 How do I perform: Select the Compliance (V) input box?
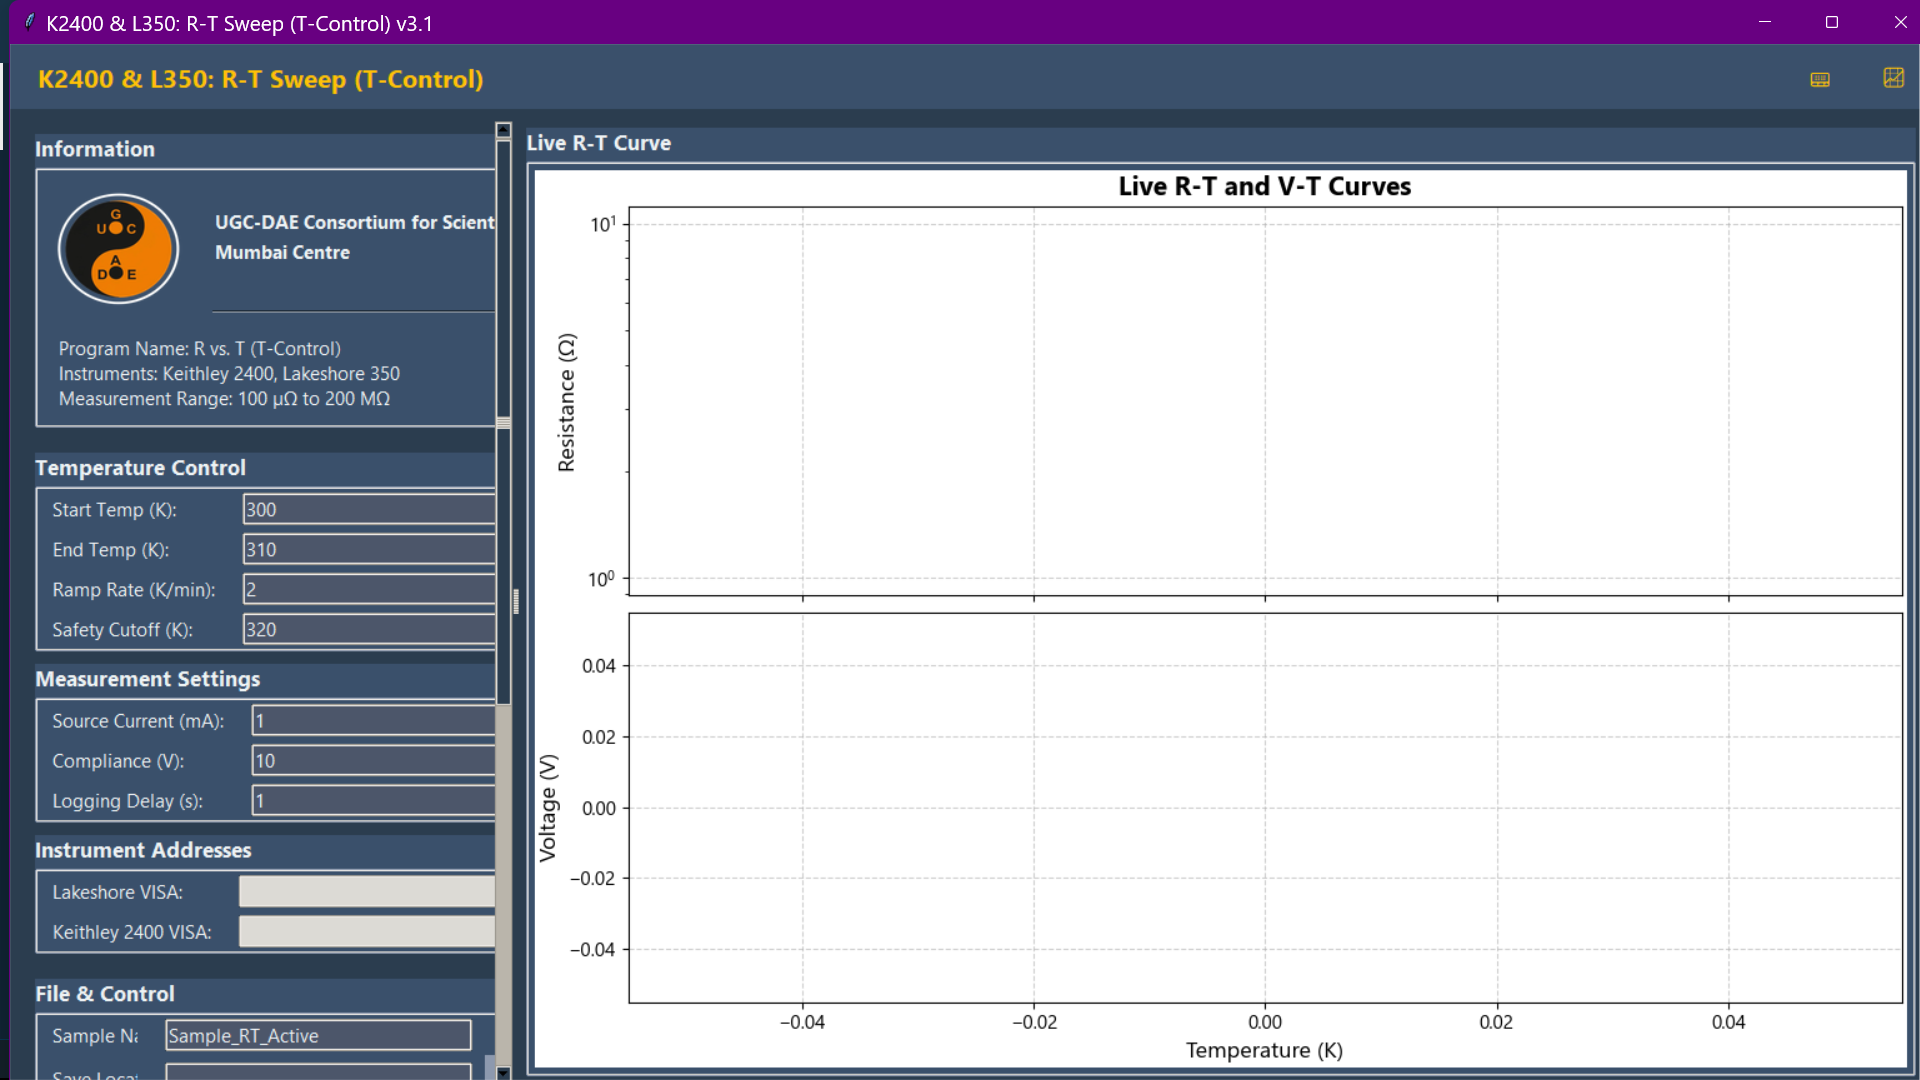click(x=373, y=761)
